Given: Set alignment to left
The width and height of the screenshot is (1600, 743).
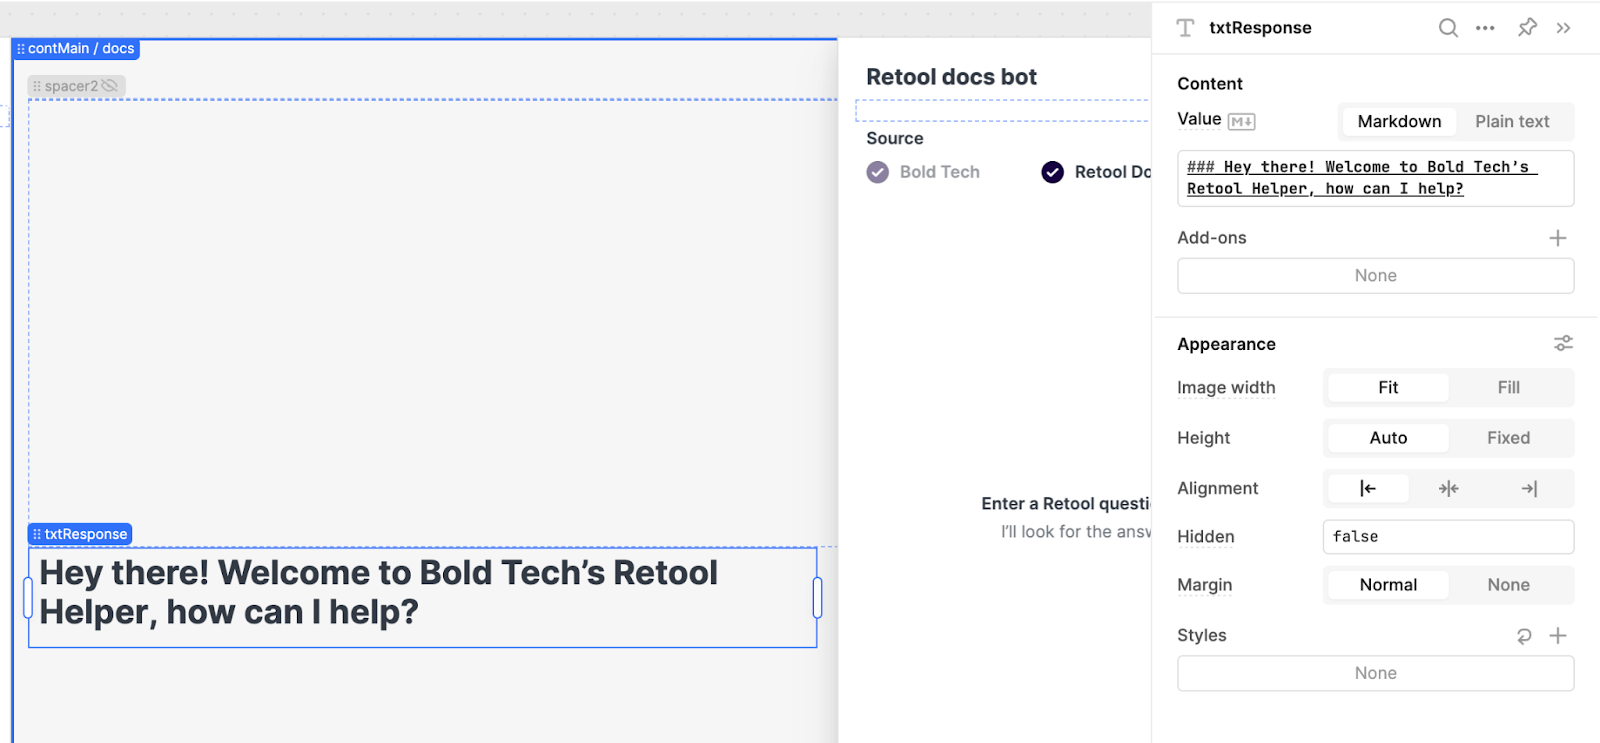Looking at the screenshot, I should pyautogui.click(x=1367, y=488).
